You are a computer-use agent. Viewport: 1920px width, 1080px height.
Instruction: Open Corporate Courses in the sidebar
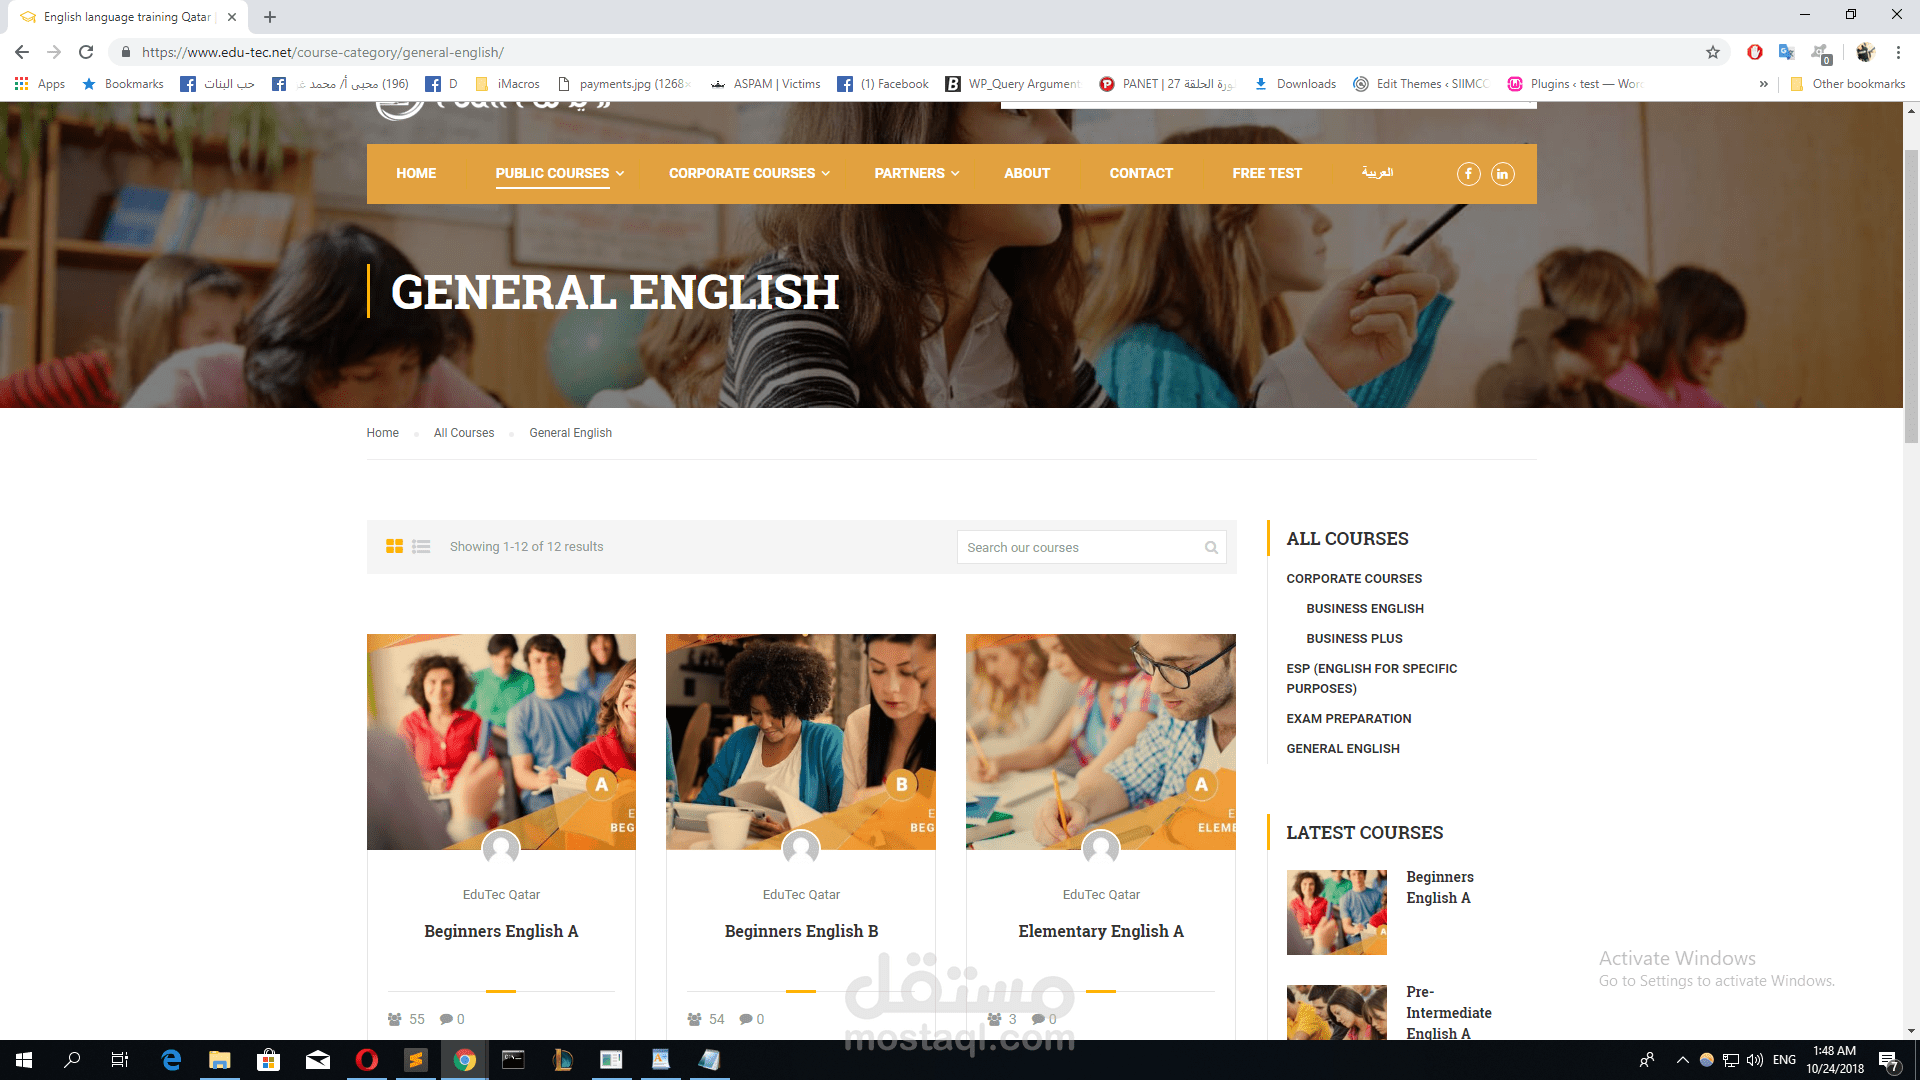click(x=1354, y=579)
